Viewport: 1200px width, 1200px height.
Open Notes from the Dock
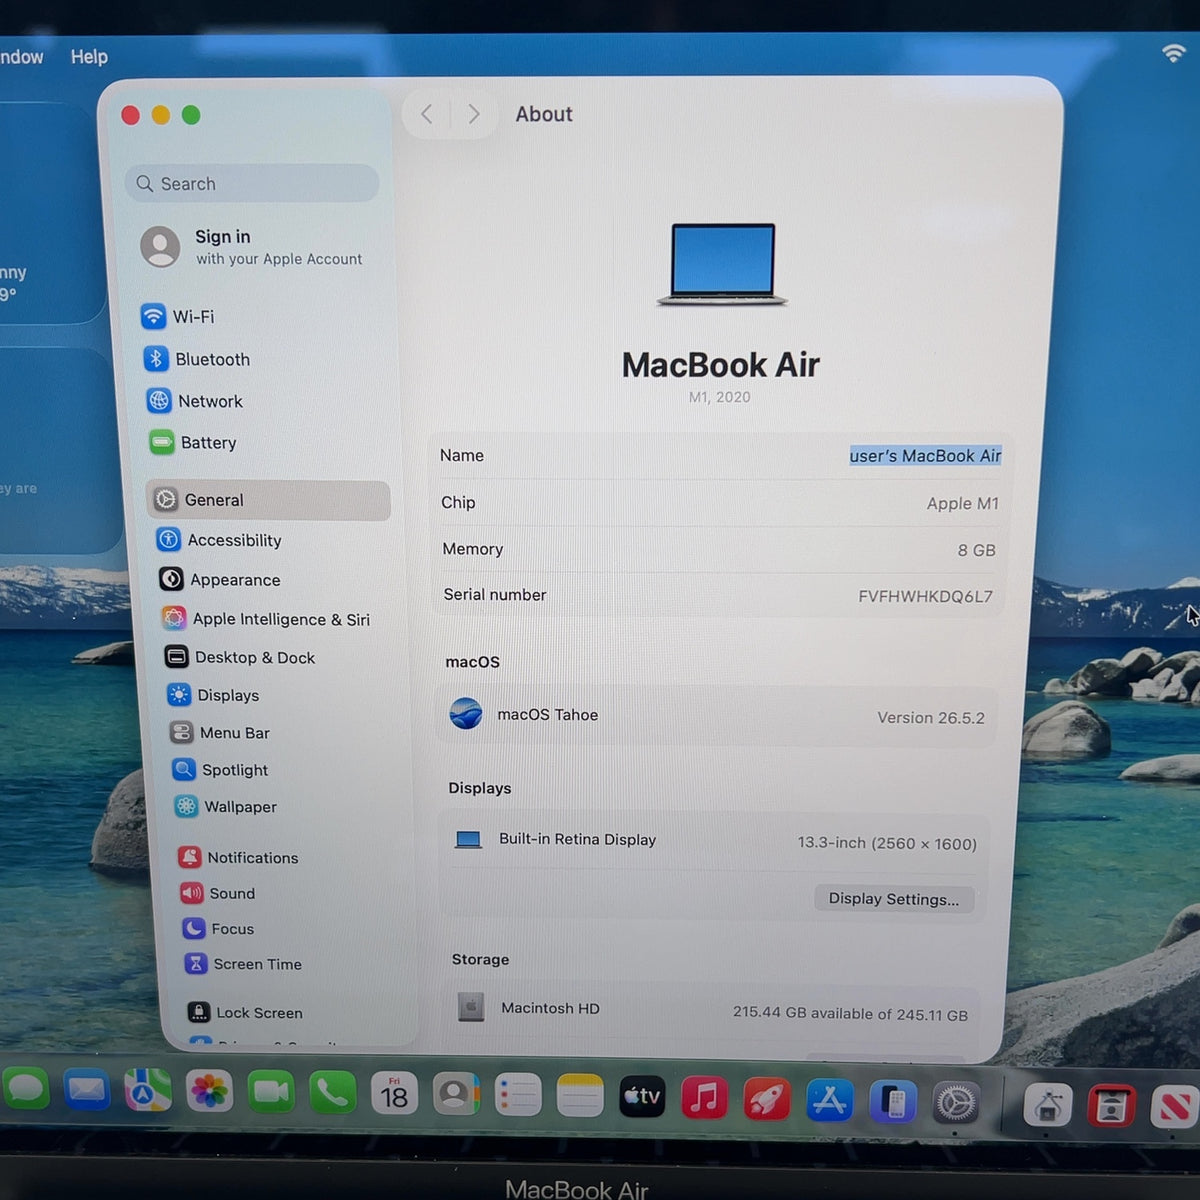tap(580, 1097)
